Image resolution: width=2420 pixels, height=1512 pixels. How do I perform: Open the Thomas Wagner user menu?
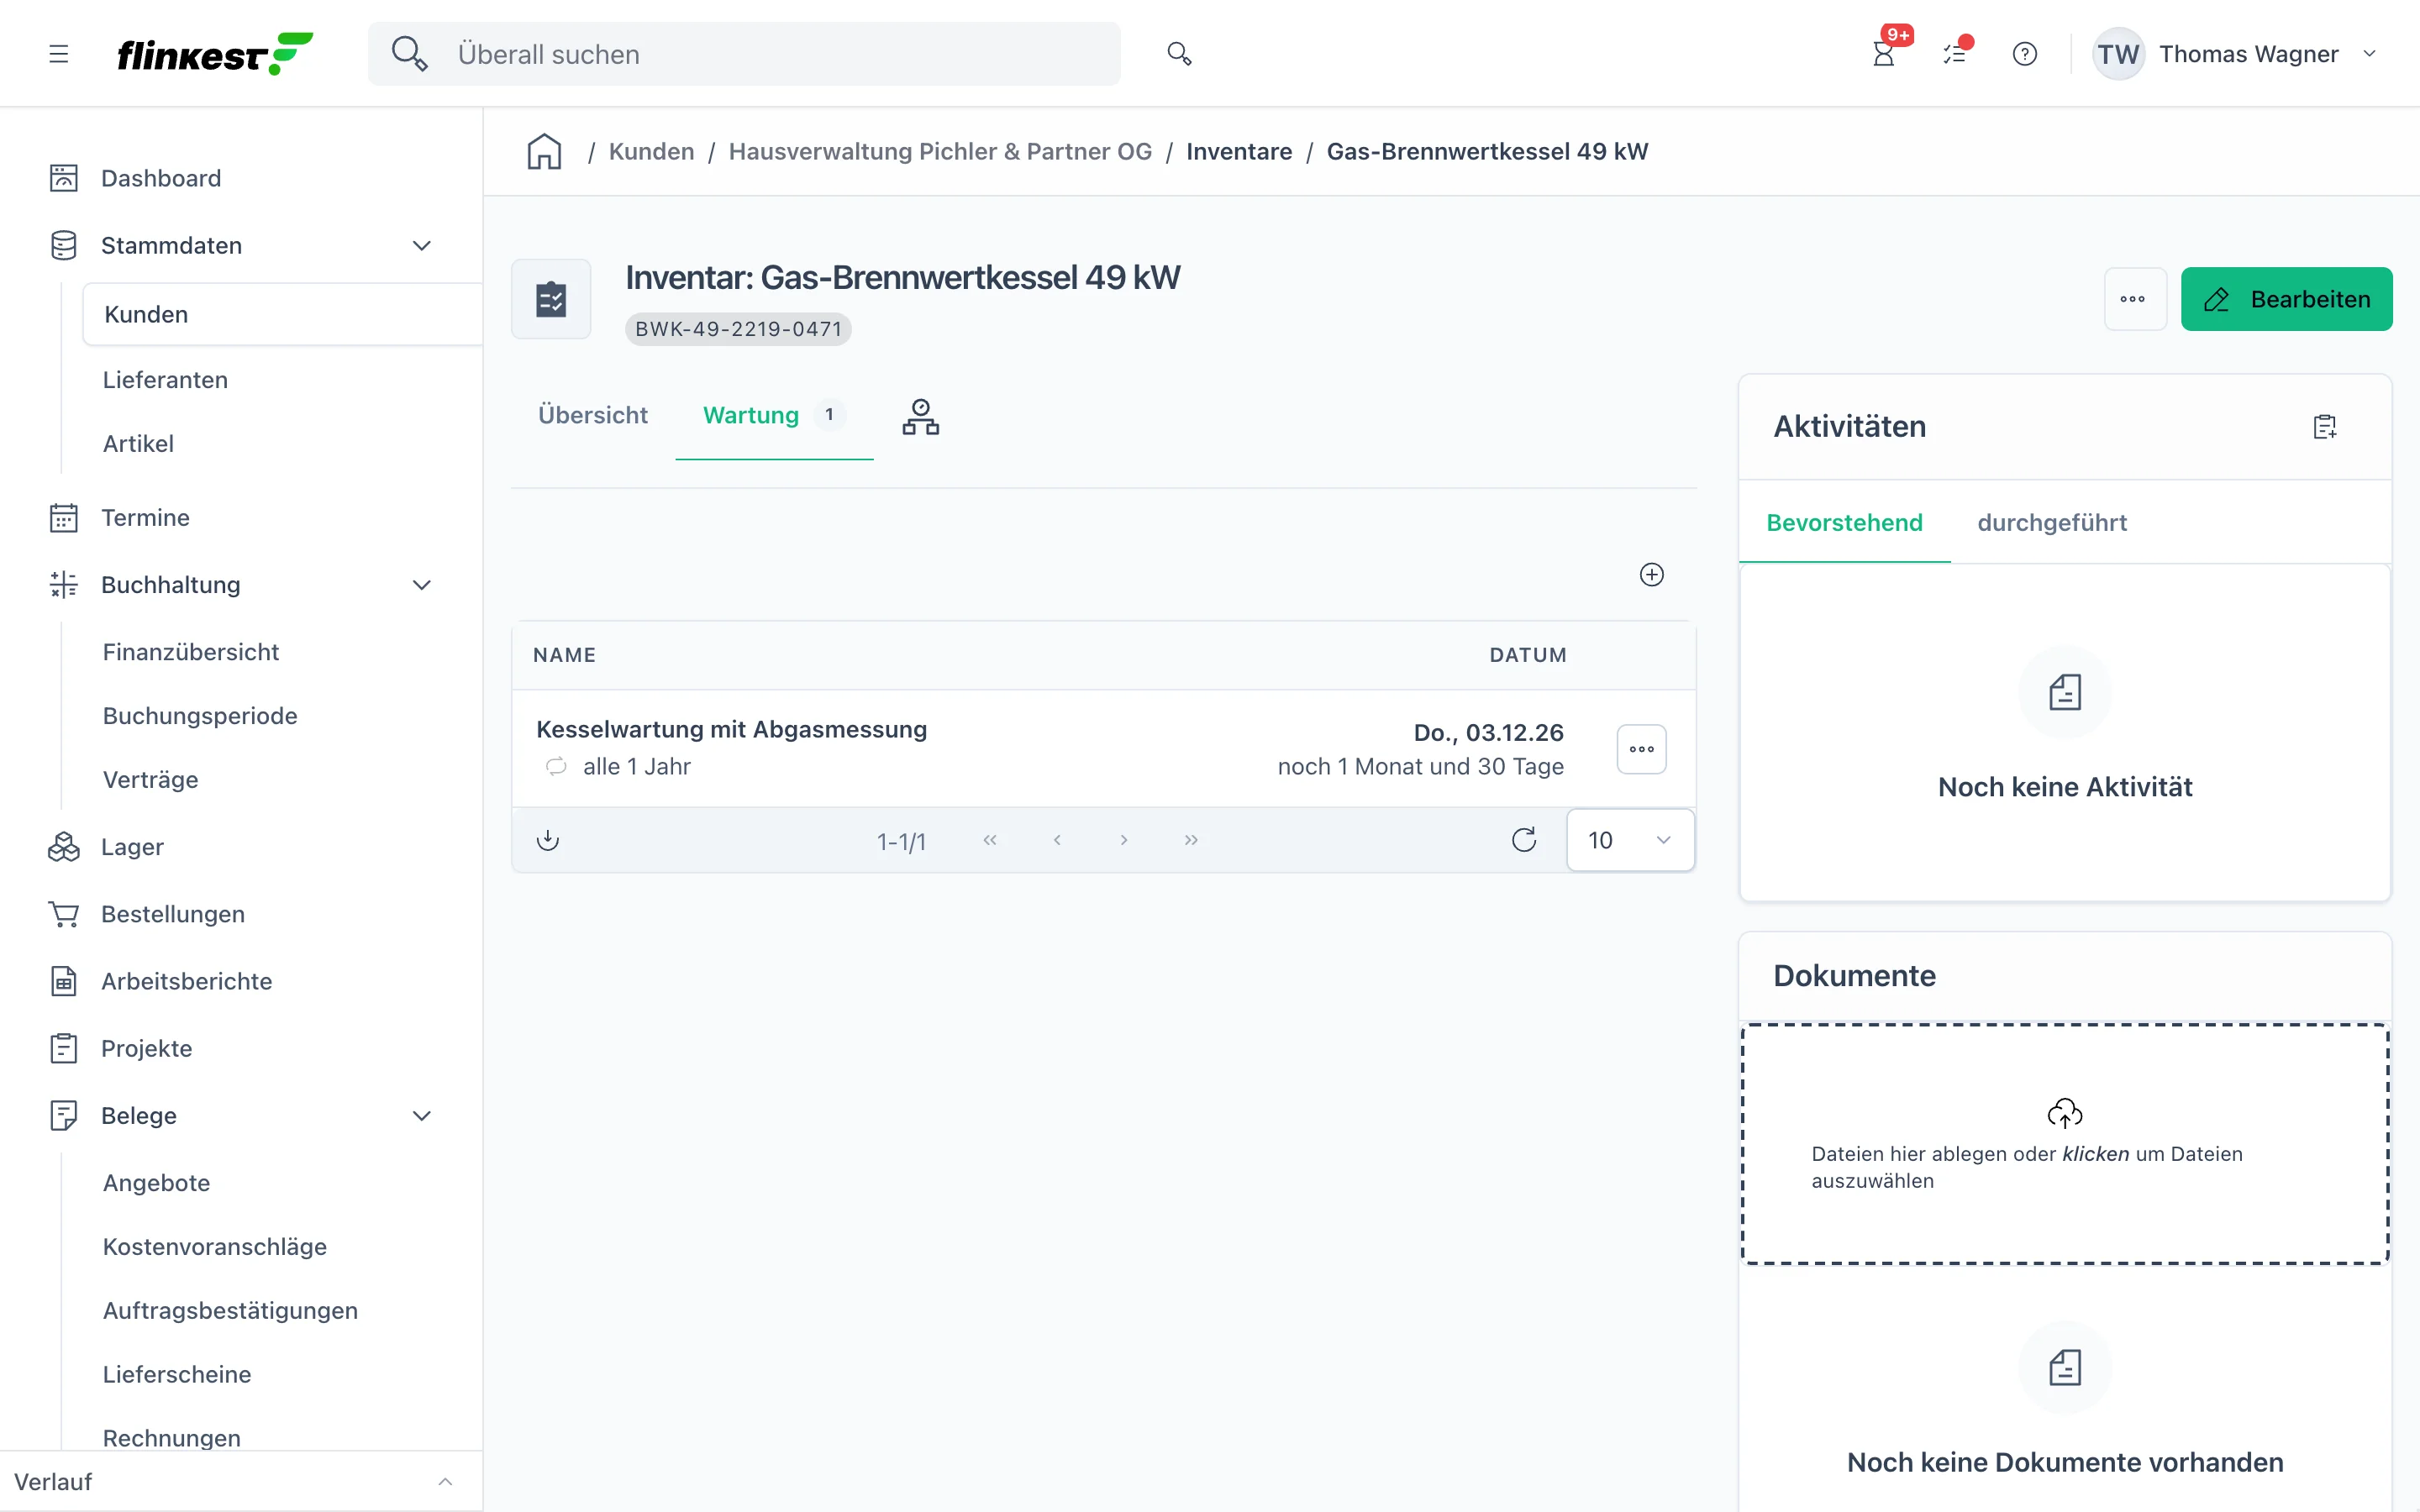tap(2235, 54)
